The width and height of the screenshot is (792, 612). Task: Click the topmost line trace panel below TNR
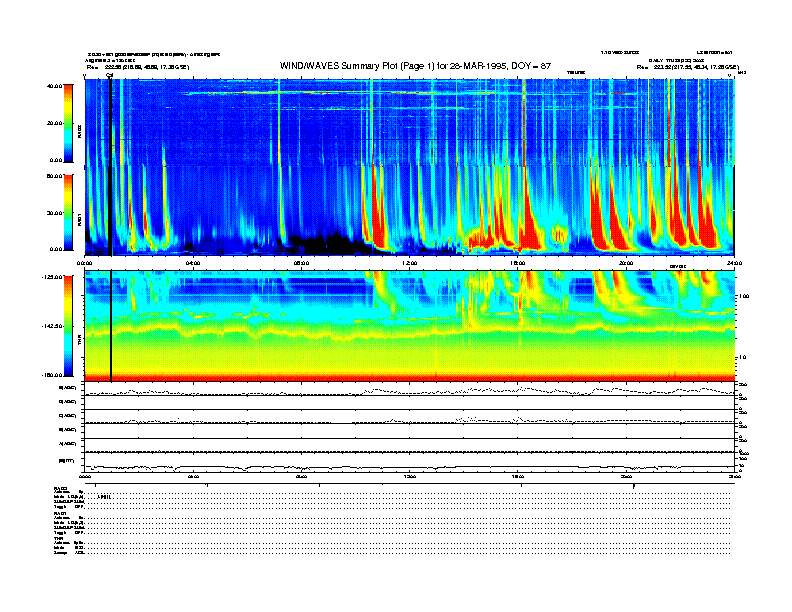(410, 389)
